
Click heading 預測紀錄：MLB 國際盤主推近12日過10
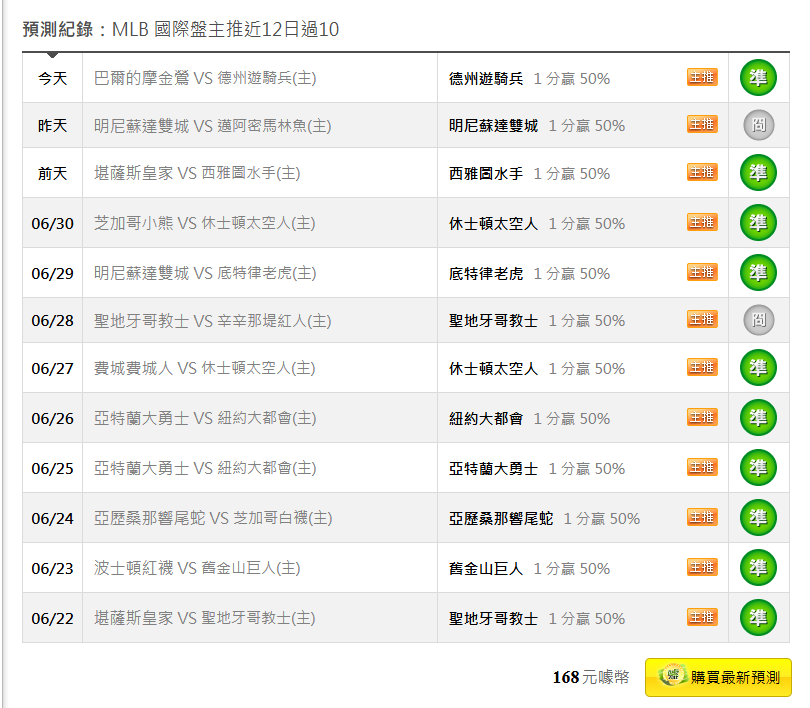point(181,29)
